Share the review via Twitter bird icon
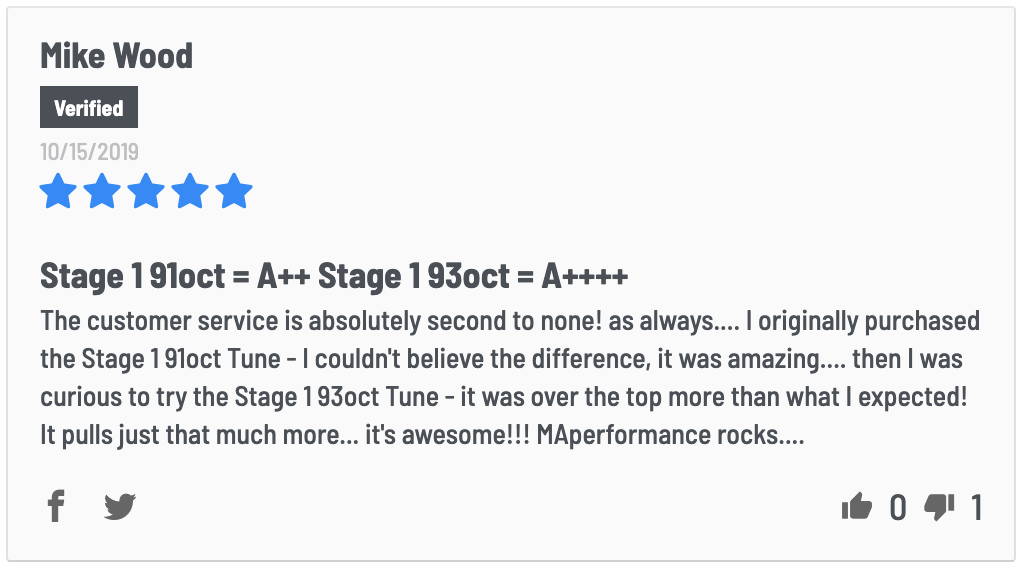The image size is (1024, 570). pyautogui.click(x=120, y=507)
